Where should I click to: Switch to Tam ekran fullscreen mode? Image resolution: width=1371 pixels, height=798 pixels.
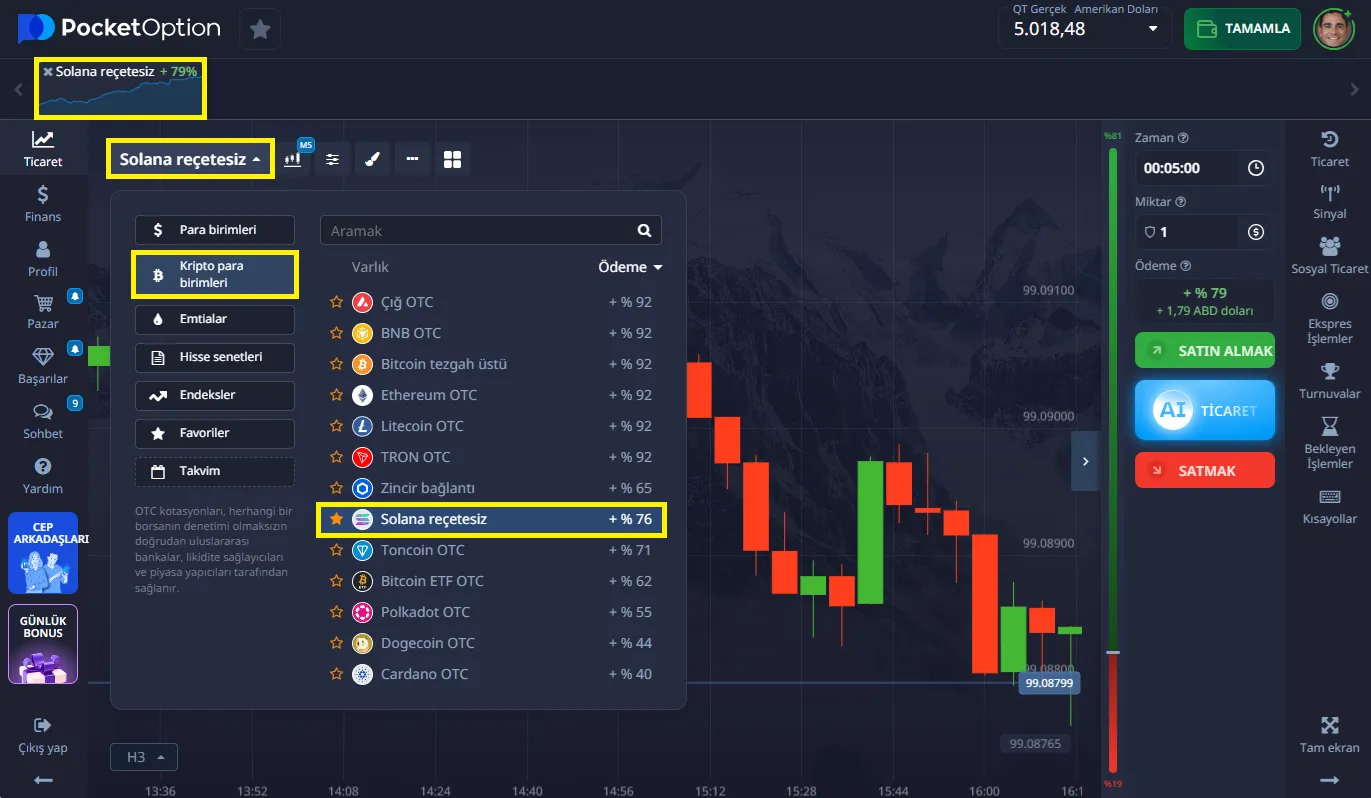(1329, 734)
